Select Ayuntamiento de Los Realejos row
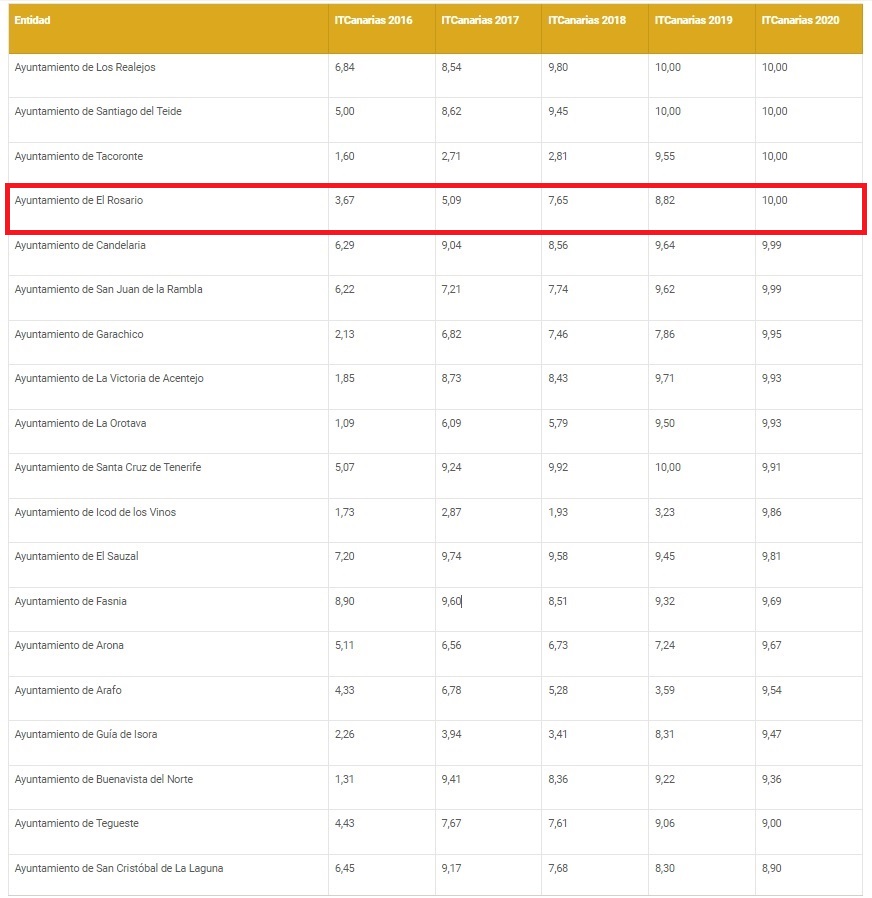Image resolution: width=872 pixels, height=898 pixels. pyautogui.click(x=85, y=67)
